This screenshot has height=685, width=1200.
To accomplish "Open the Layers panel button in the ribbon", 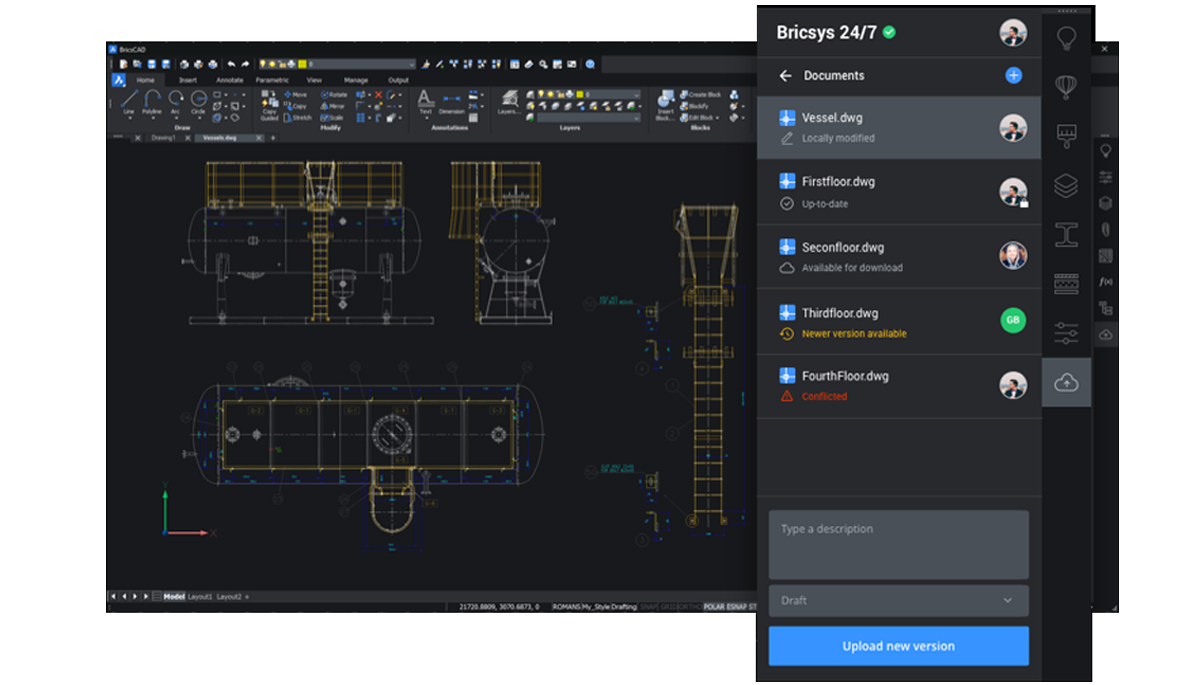I will (508, 103).
